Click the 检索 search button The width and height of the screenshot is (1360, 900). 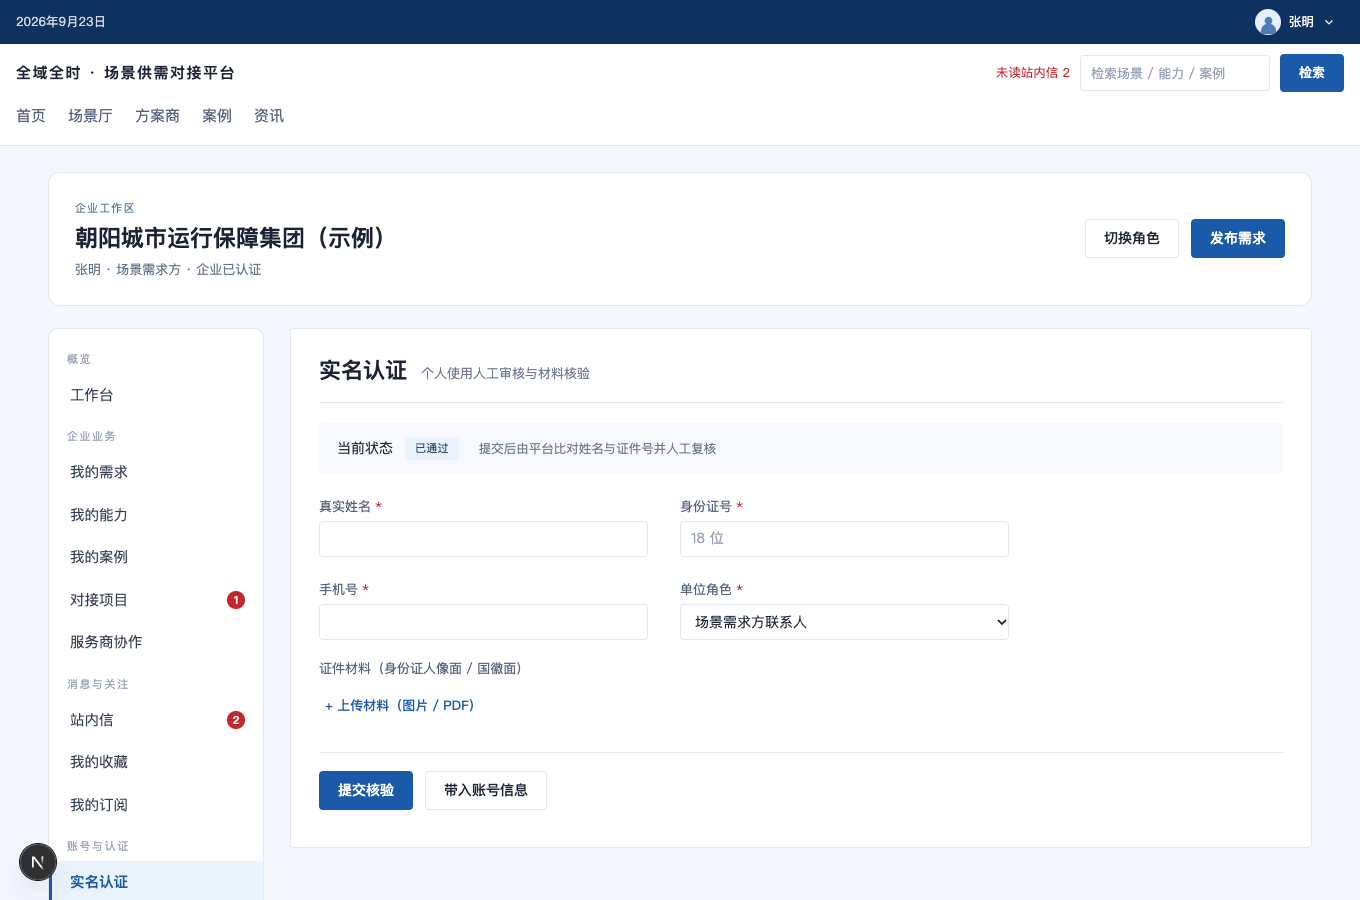(1312, 73)
